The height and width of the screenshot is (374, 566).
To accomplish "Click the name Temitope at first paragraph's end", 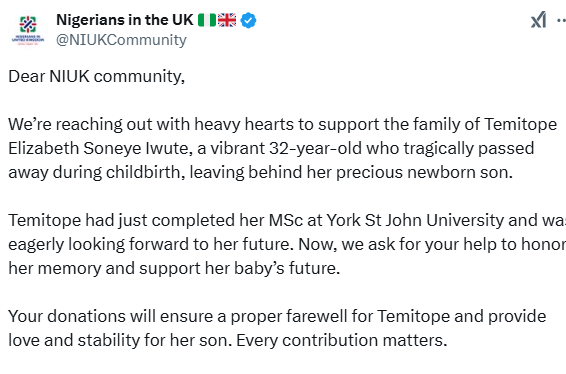I will 520,124.
